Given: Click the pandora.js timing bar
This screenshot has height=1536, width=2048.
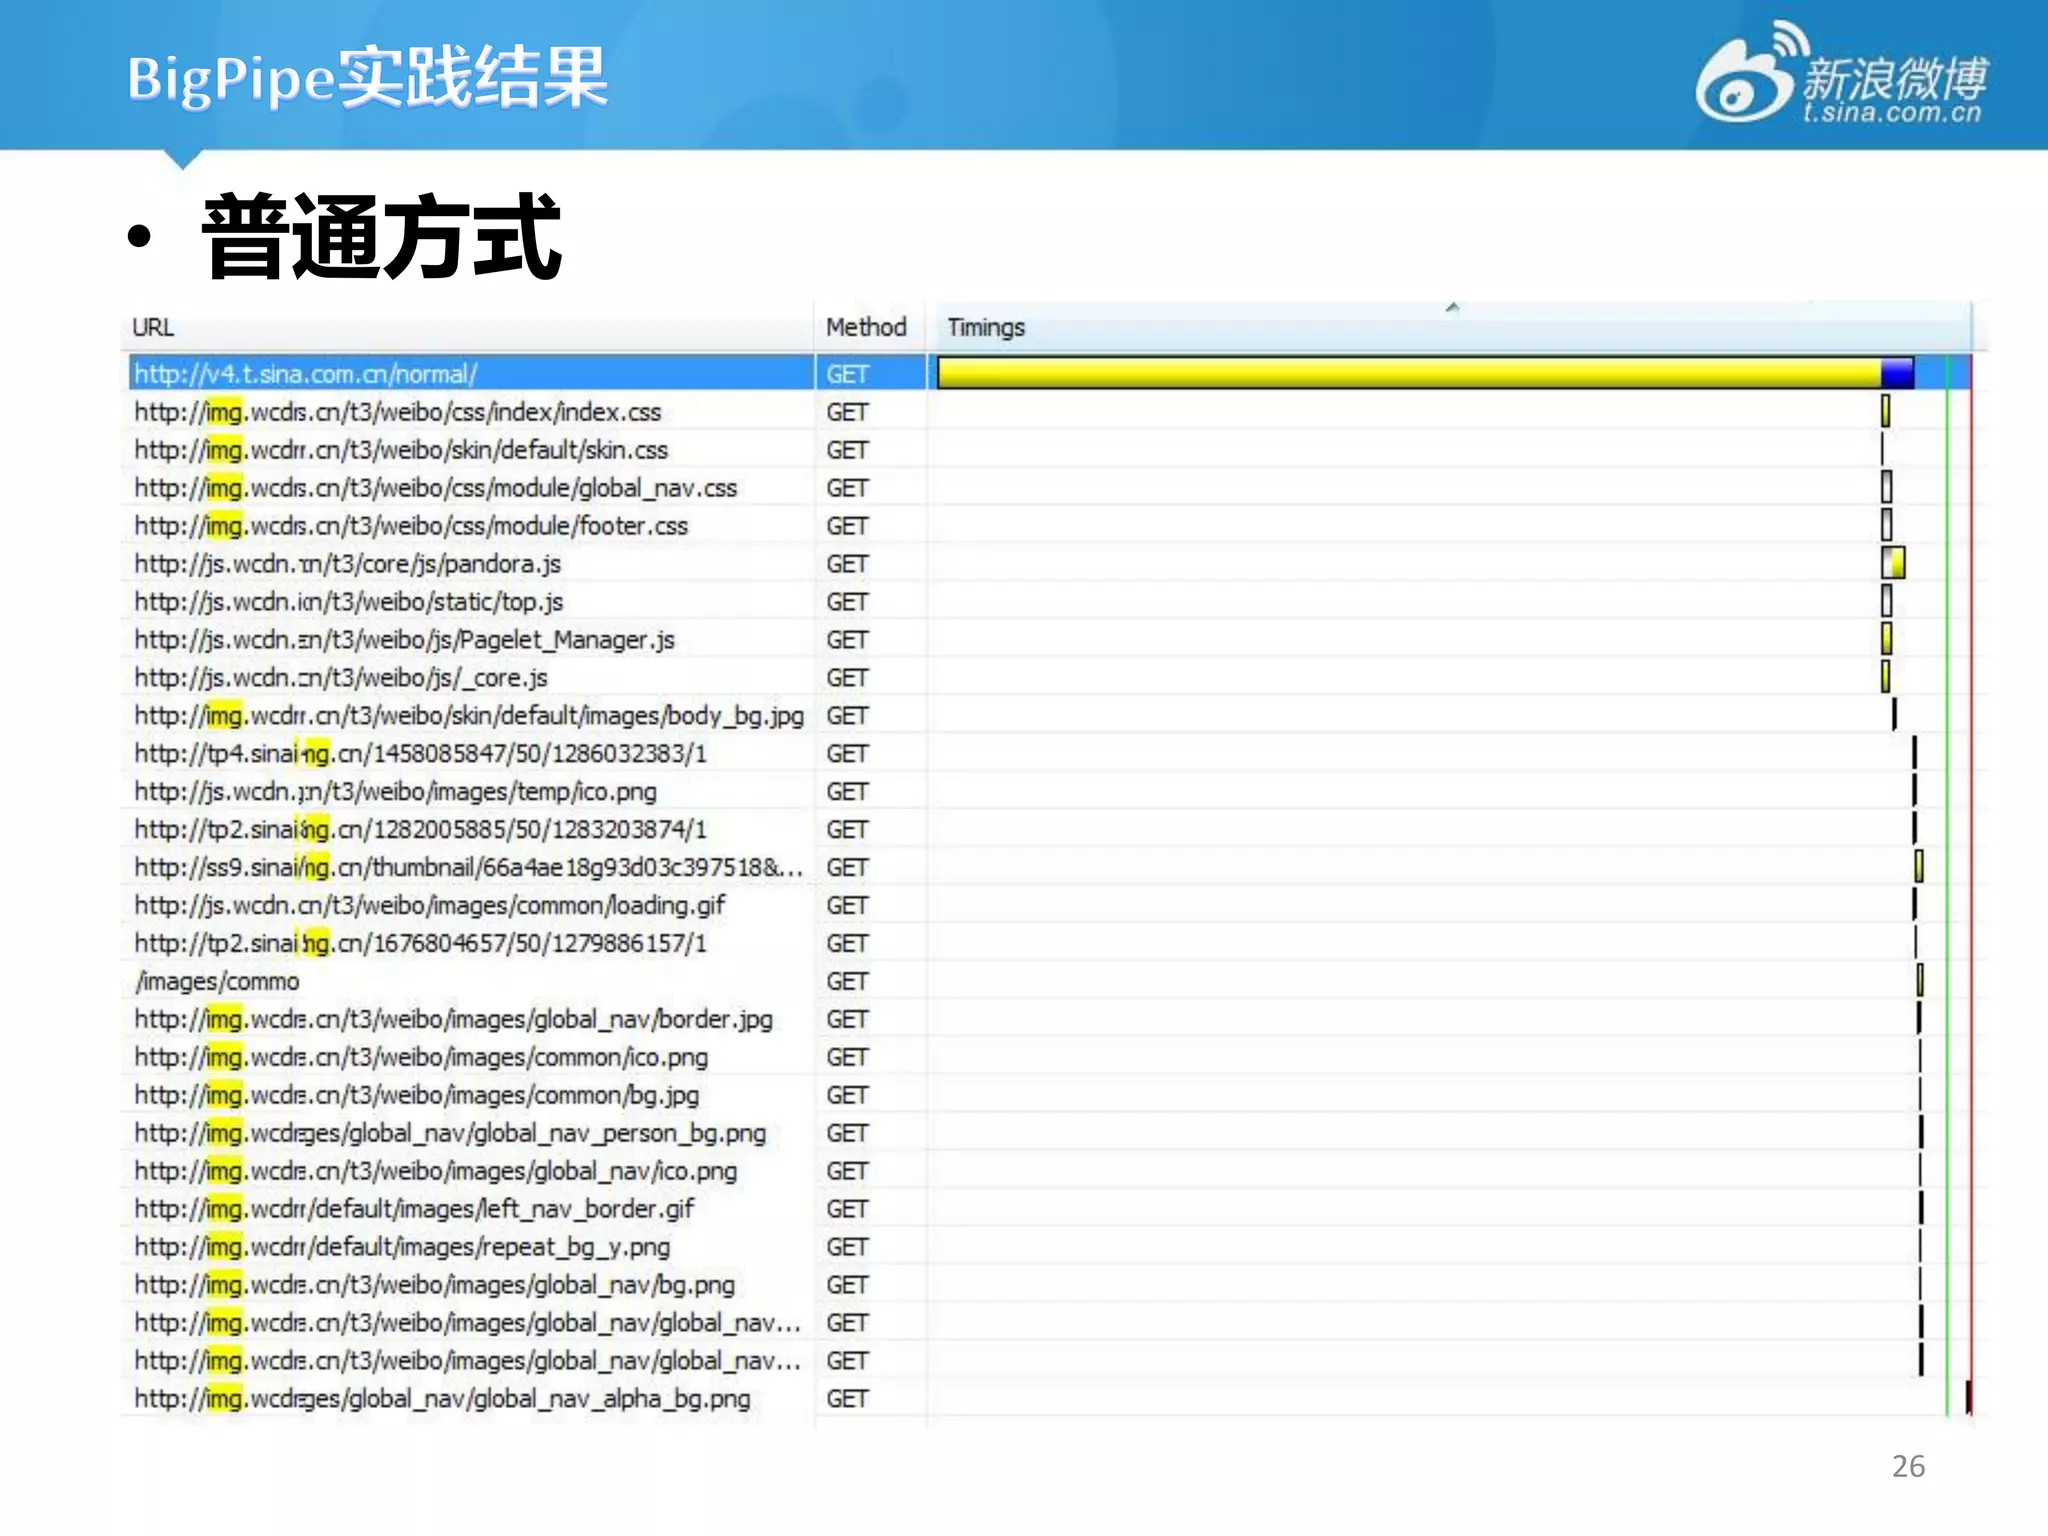Looking at the screenshot, I should pos(1892,563).
